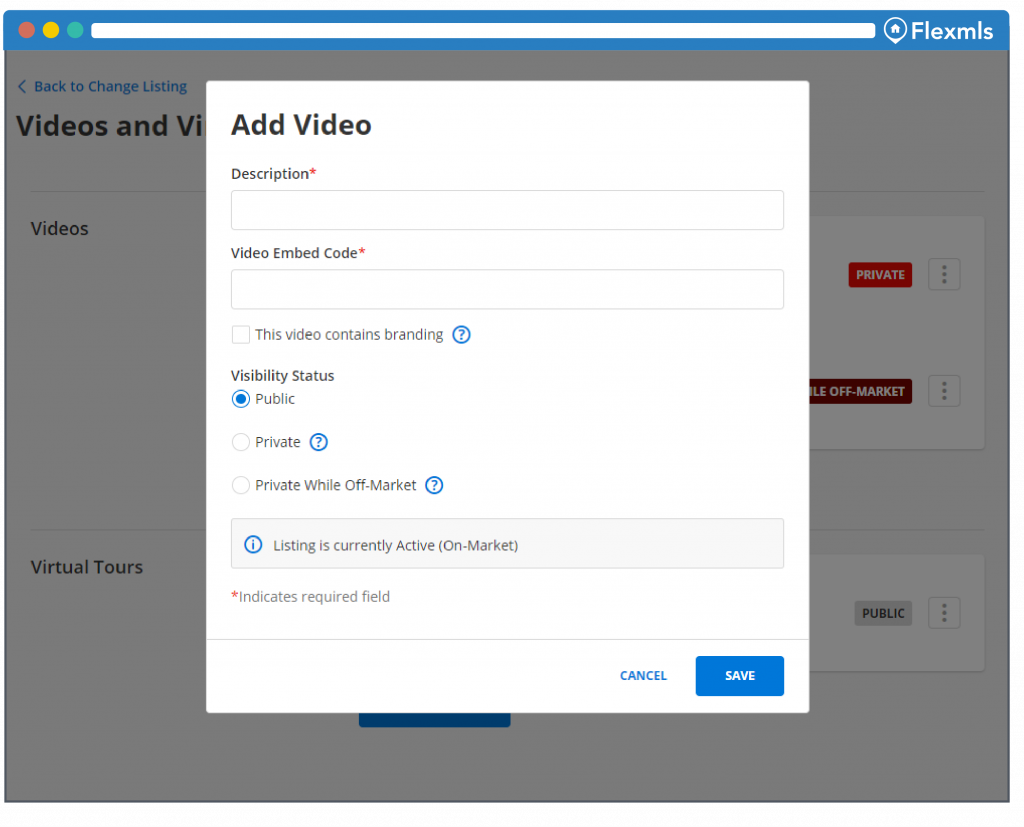Click info icon in listing status notice
The width and height of the screenshot is (1024, 827).
click(x=253, y=544)
